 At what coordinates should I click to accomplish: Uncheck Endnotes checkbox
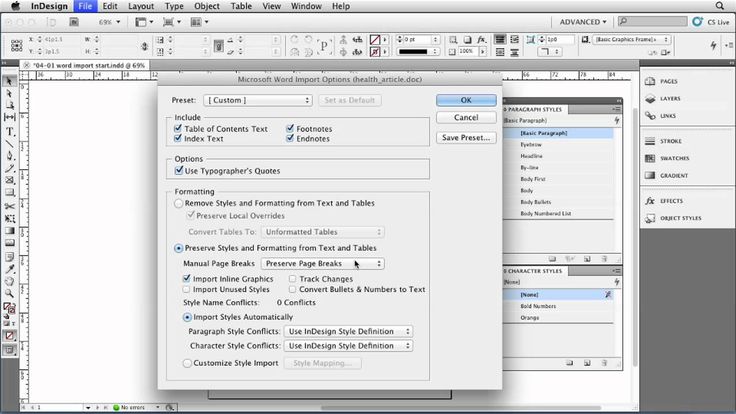point(290,138)
